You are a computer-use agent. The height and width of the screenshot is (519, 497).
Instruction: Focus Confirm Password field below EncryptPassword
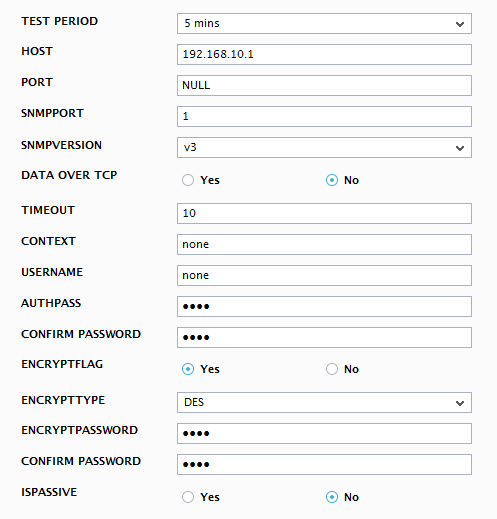click(324, 464)
